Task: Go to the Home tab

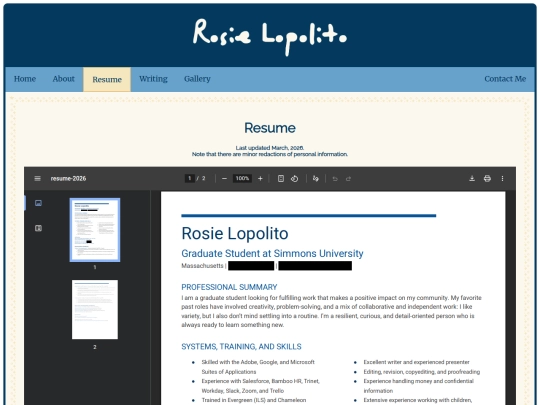Action: point(25,79)
